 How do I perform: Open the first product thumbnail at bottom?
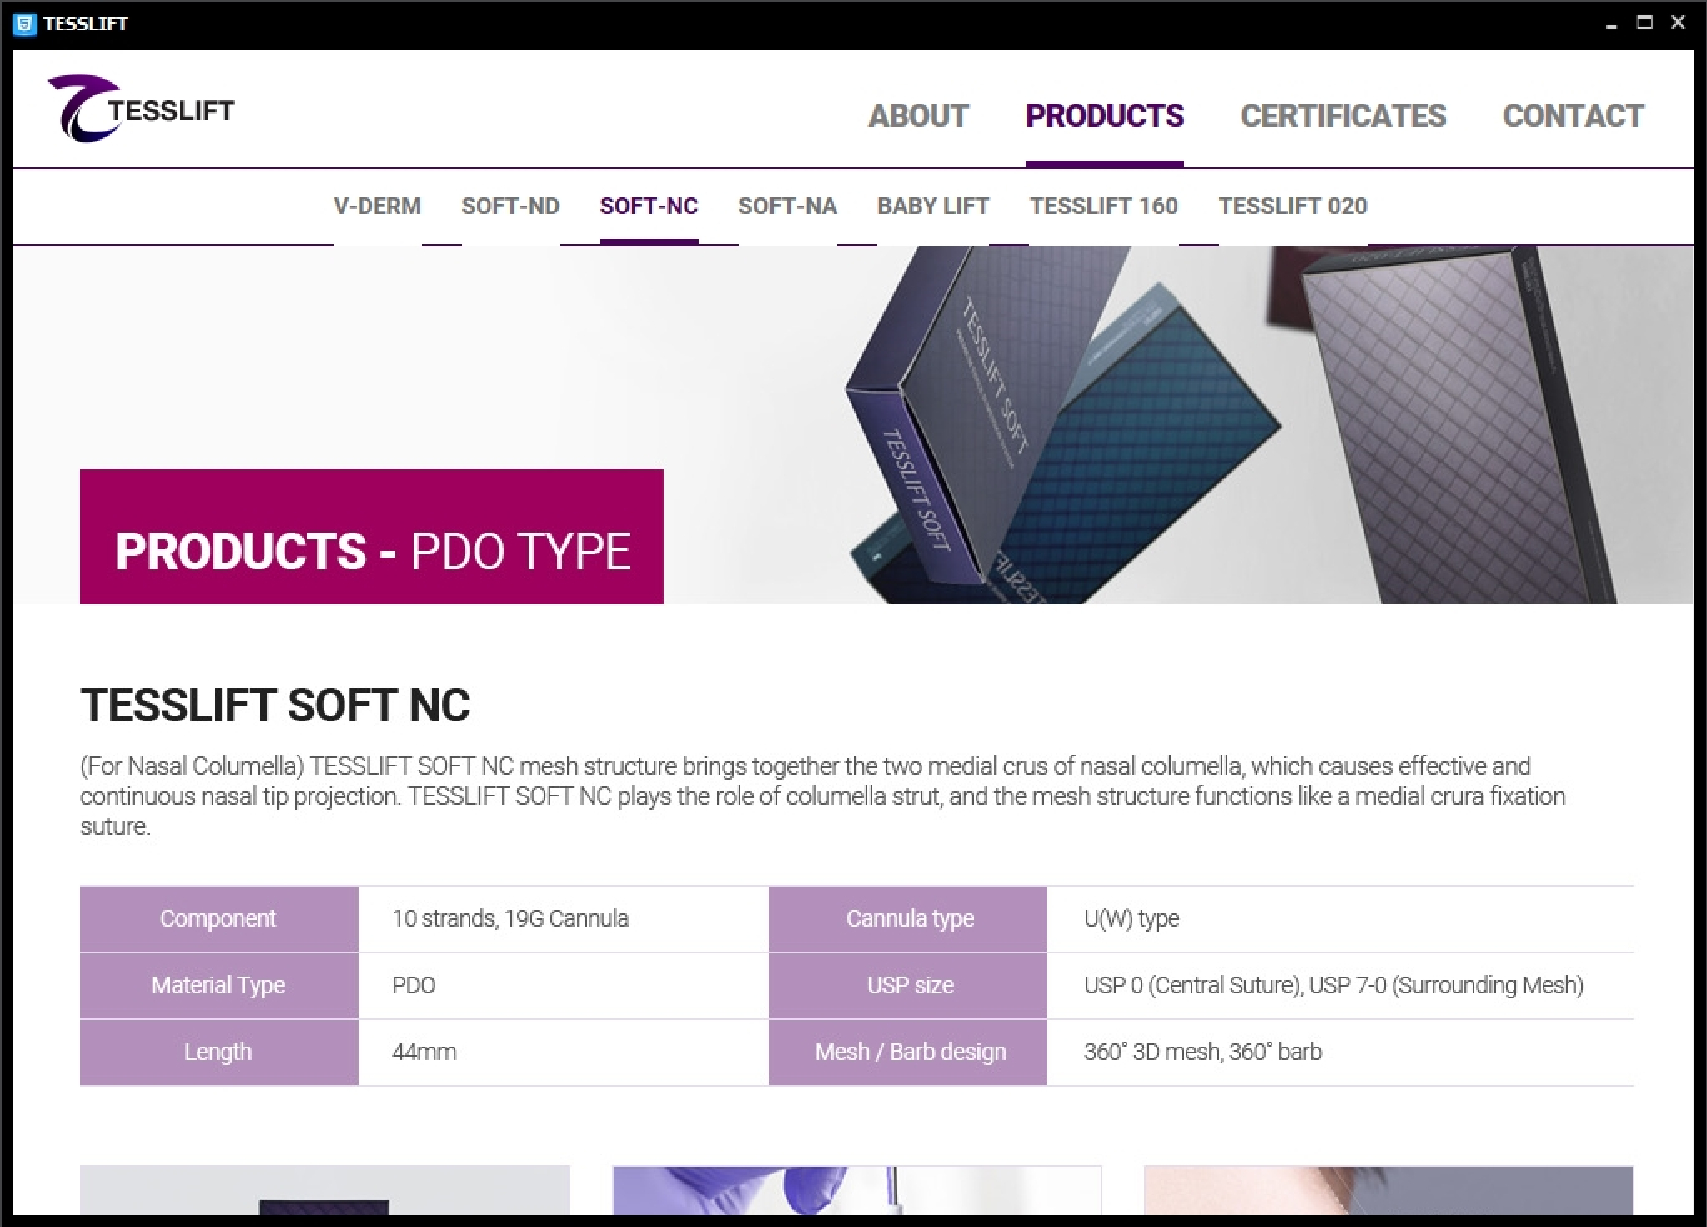325,1191
